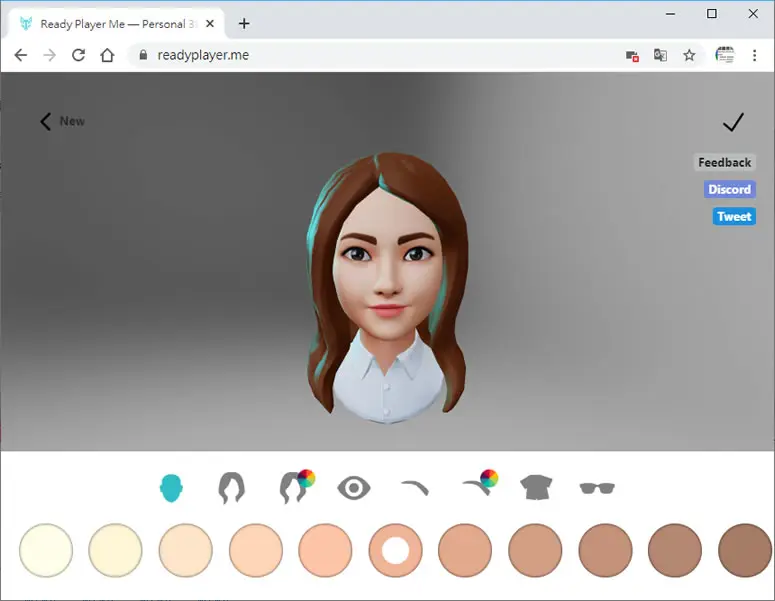Select the glasses category icon

(x=597, y=488)
